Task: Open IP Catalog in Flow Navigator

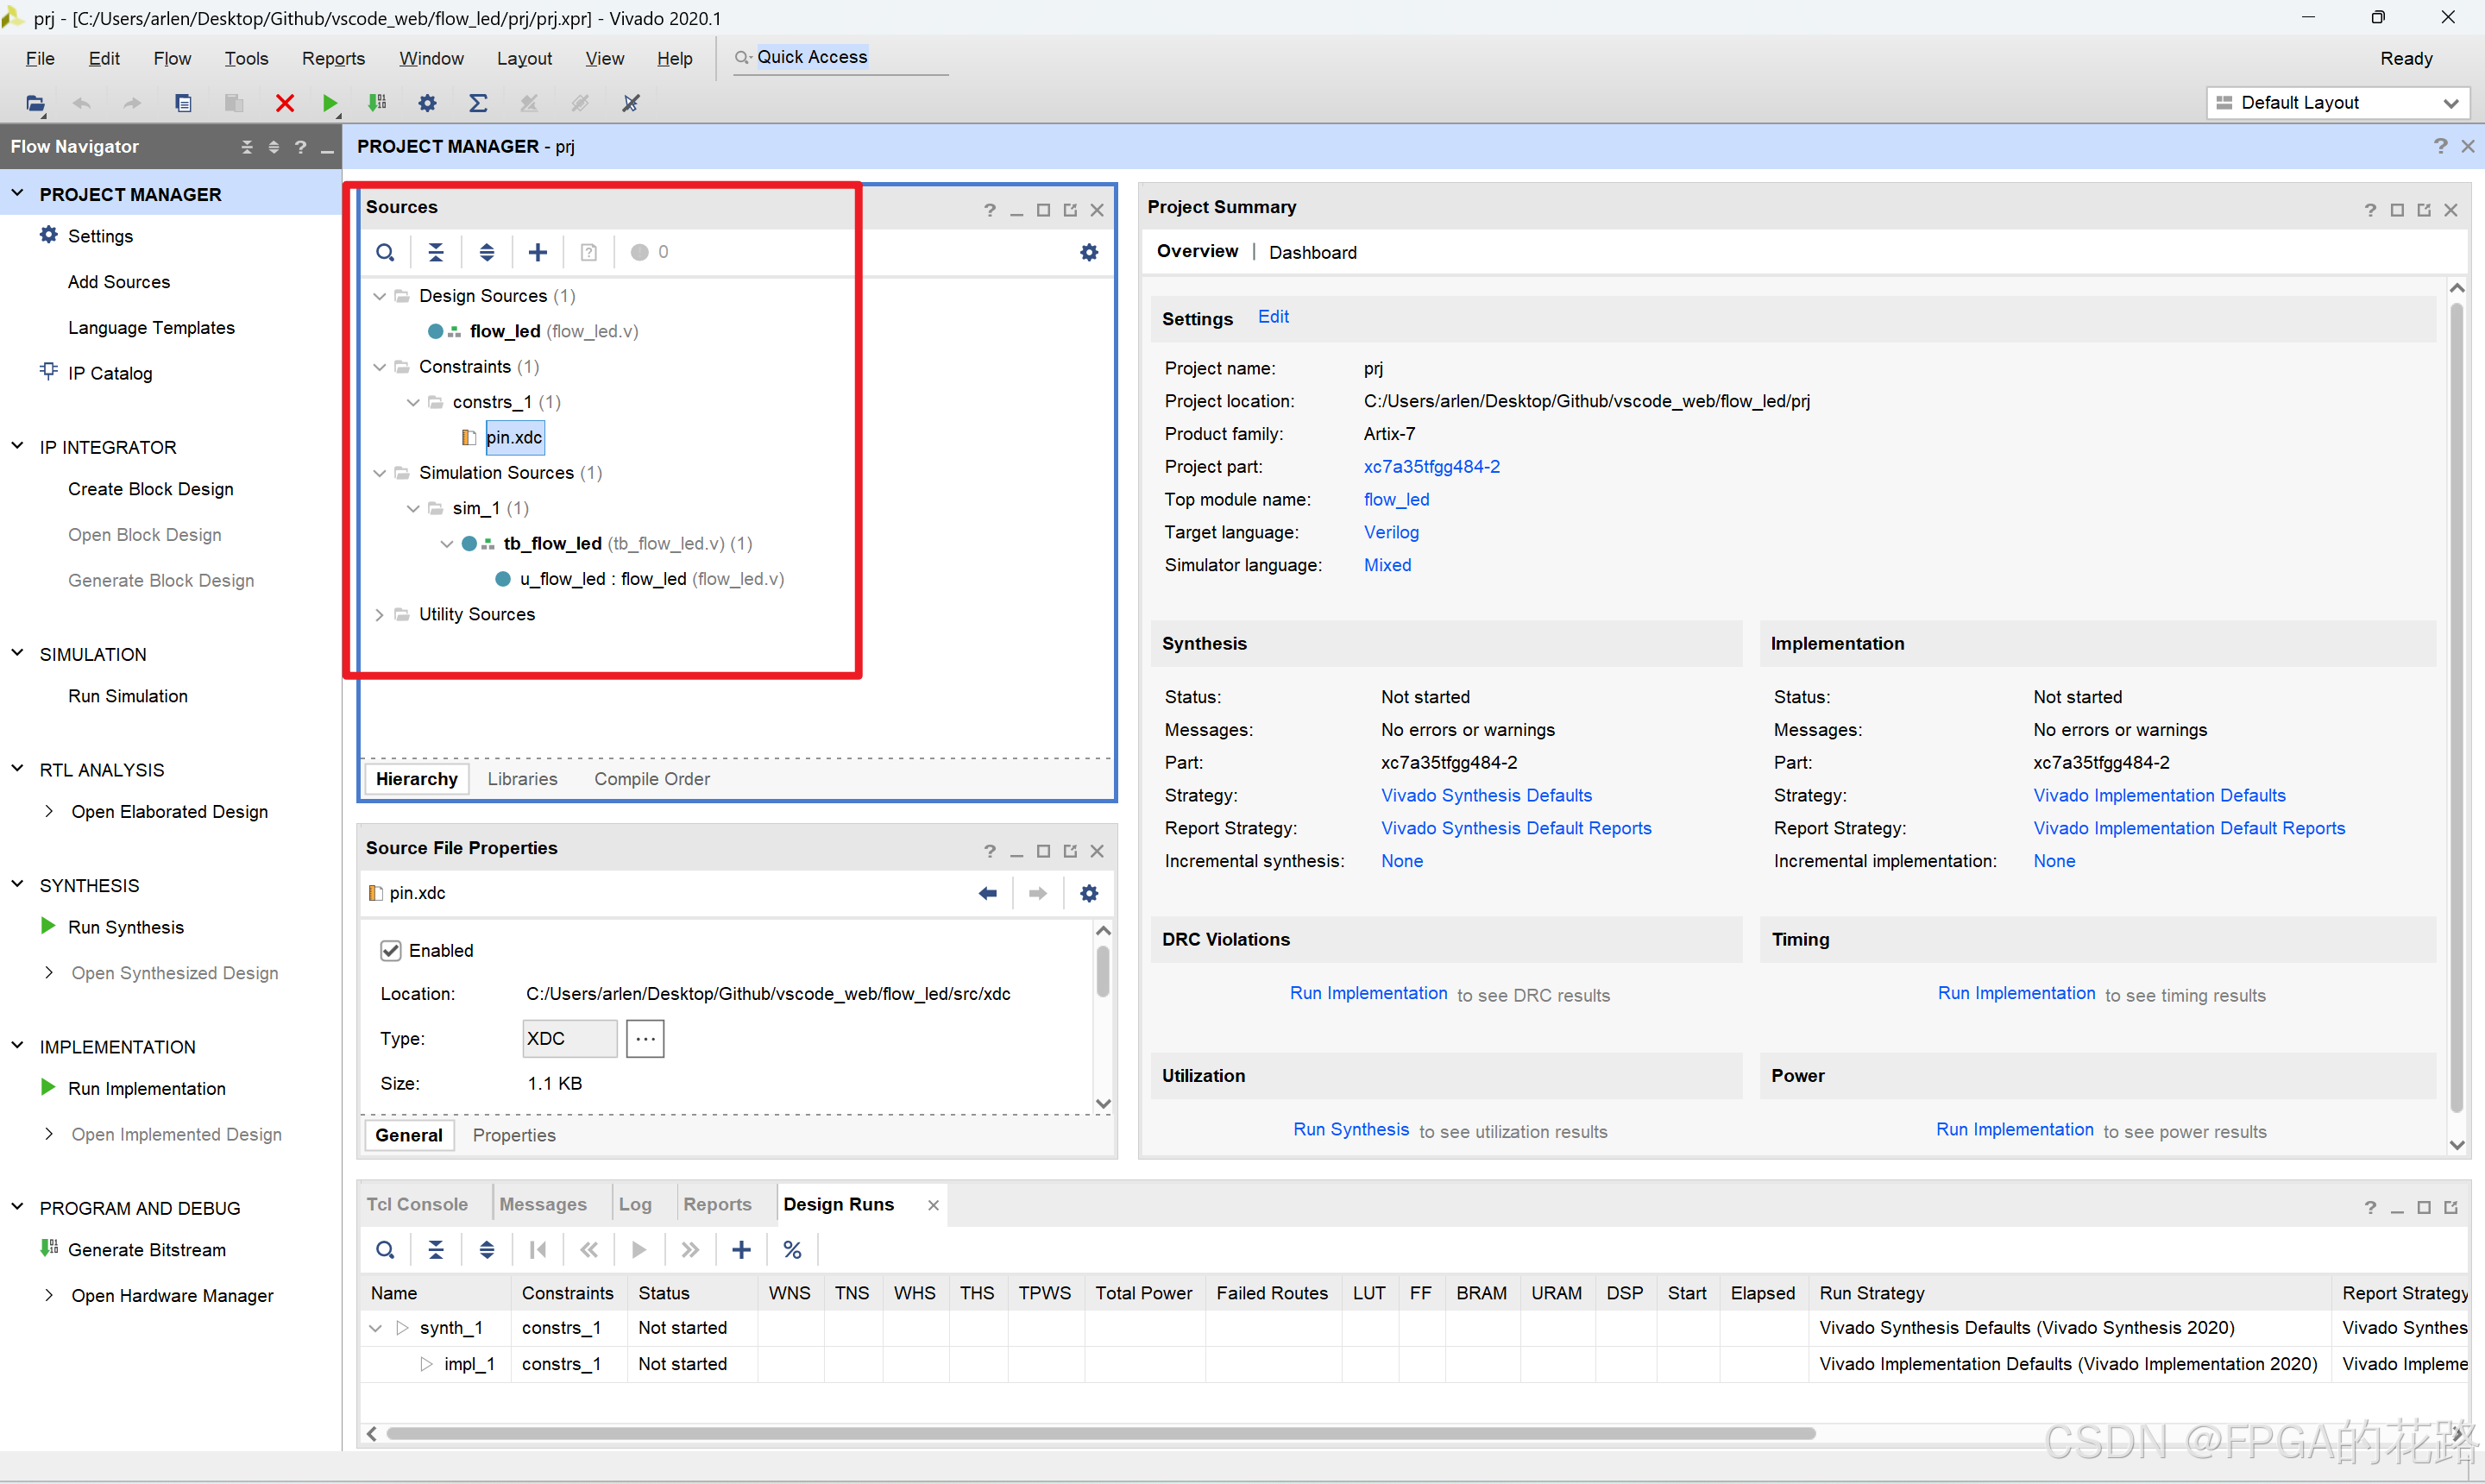Action: [110, 373]
